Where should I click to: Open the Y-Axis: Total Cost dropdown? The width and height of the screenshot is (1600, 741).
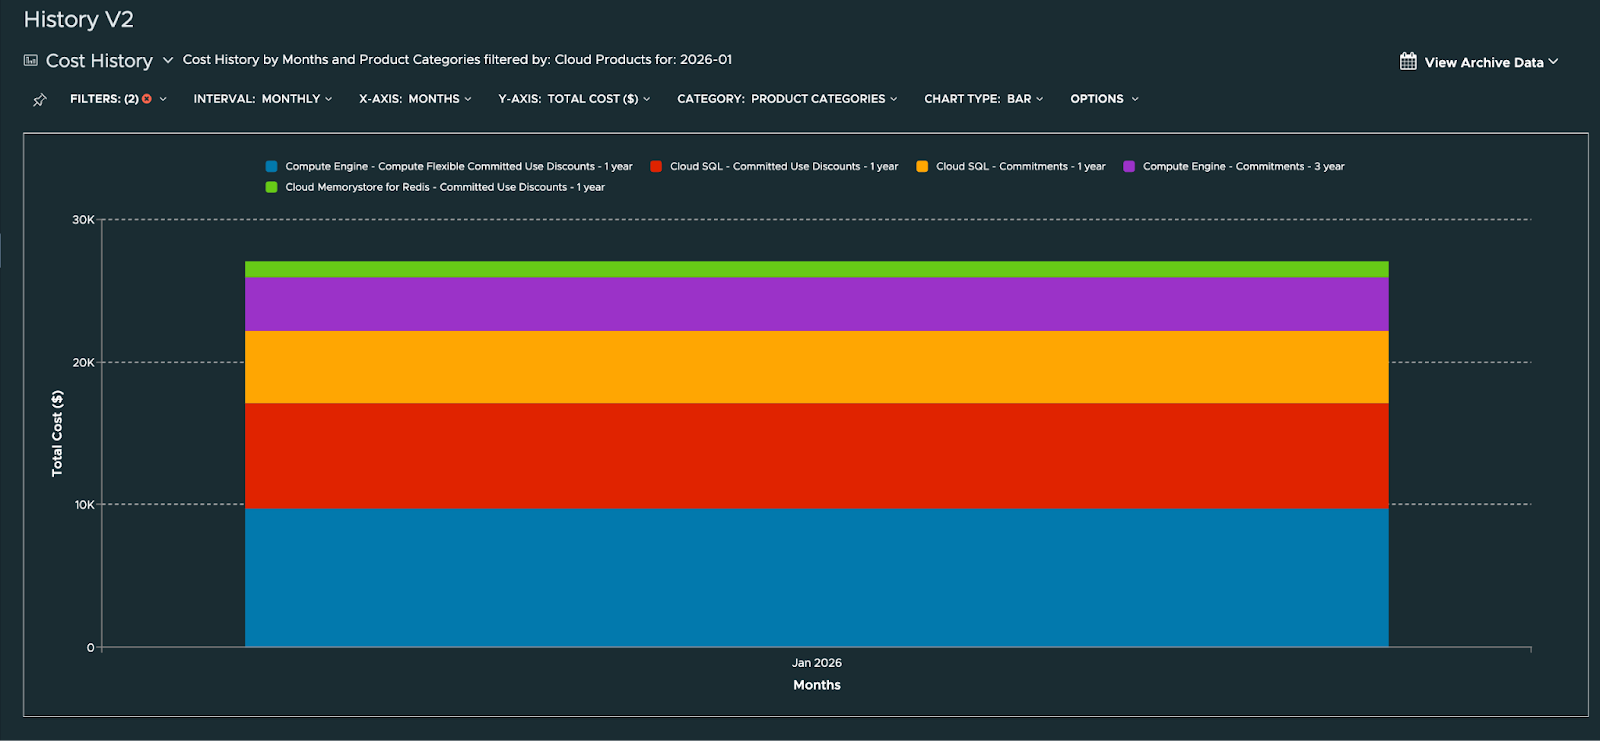574,99
